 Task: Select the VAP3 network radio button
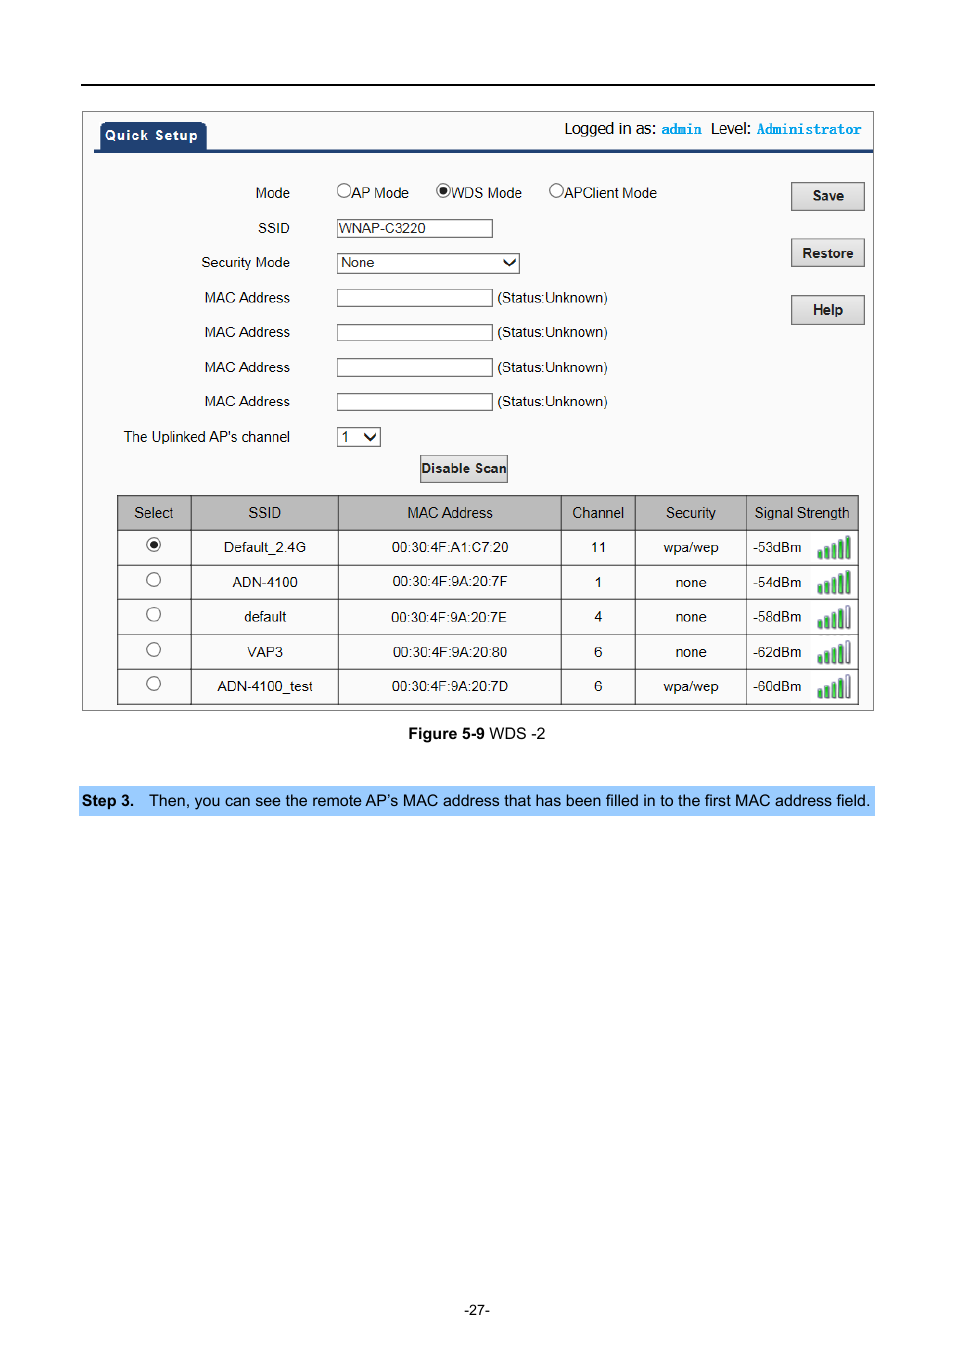[x=153, y=650]
